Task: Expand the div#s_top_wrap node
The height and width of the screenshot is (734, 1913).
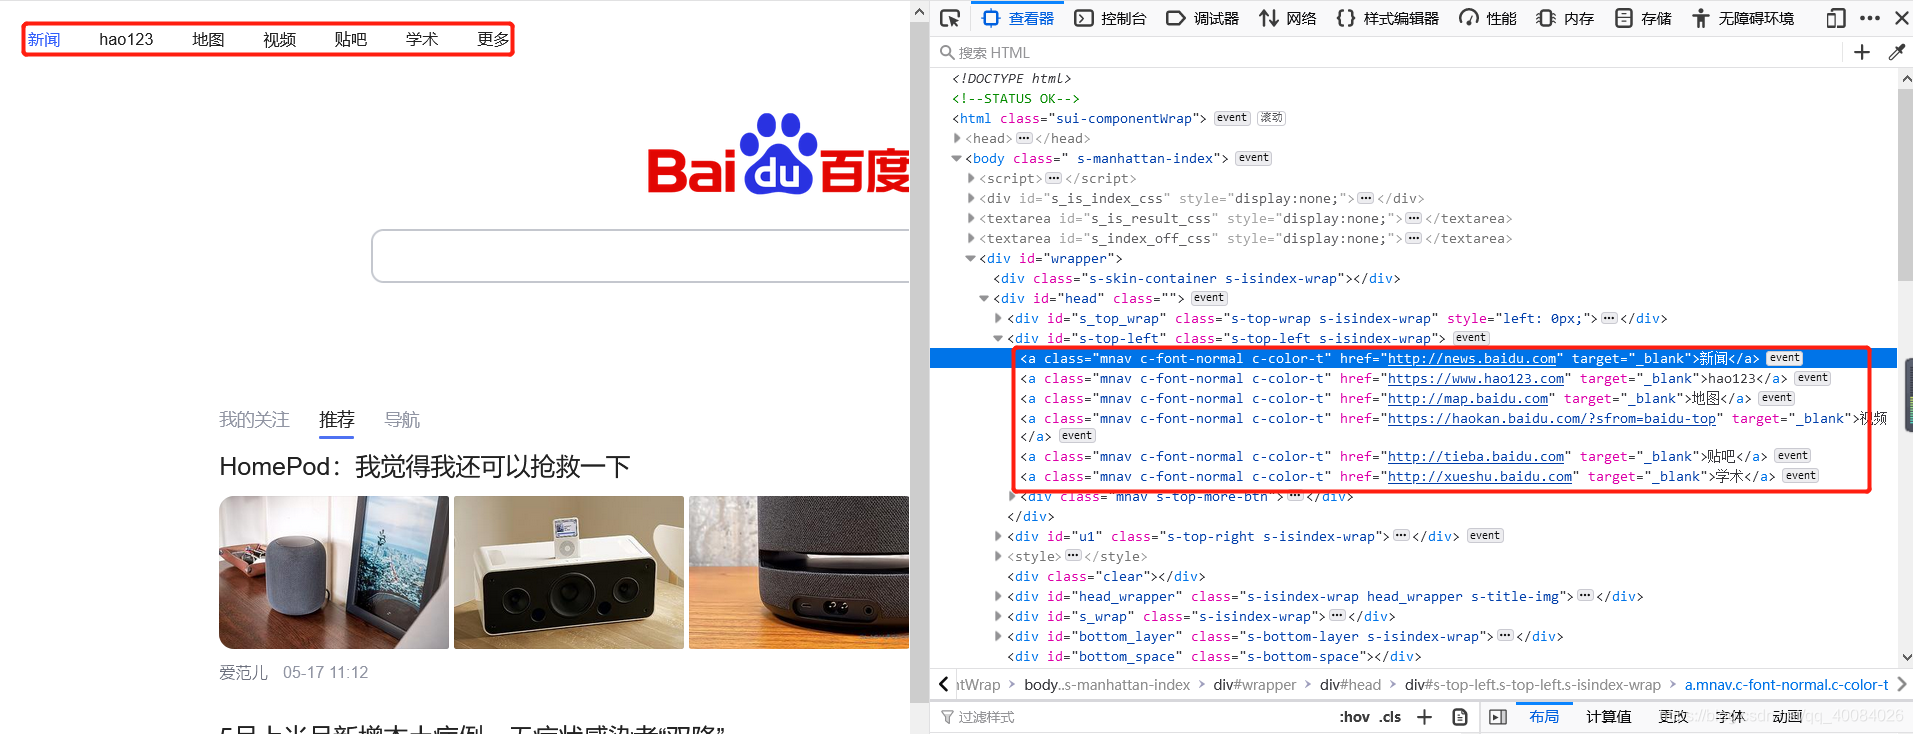Action: [998, 318]
